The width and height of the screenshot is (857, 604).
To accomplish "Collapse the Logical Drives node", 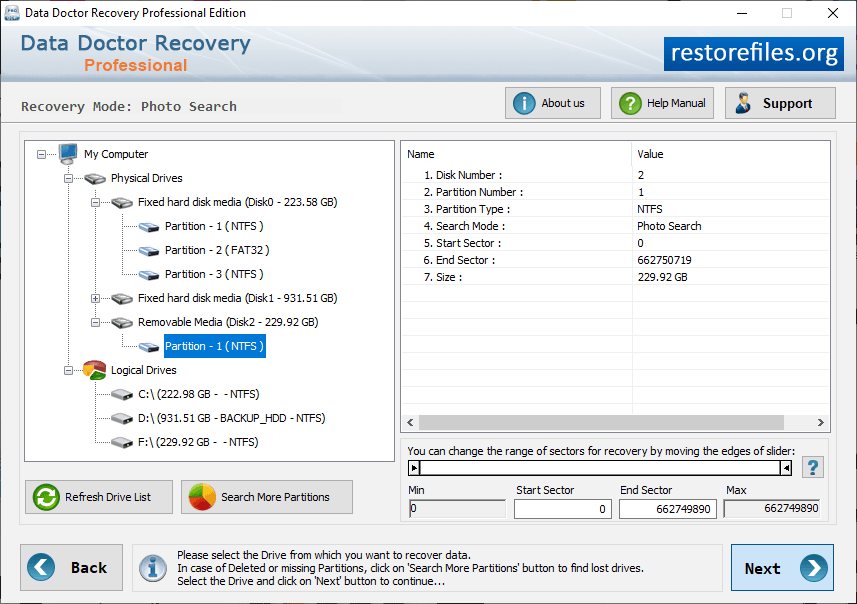I will [68, 371].
